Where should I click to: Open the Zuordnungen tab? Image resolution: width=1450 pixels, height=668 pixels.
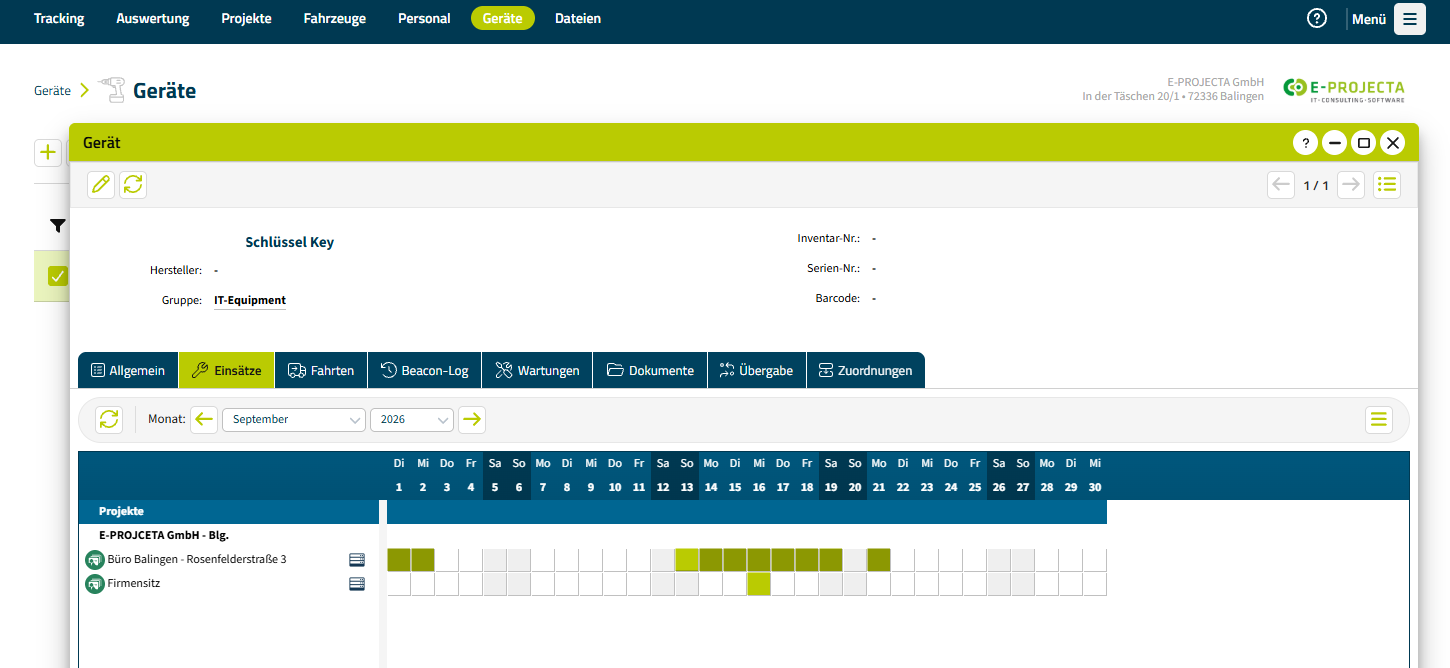click(x=866, y=370)
